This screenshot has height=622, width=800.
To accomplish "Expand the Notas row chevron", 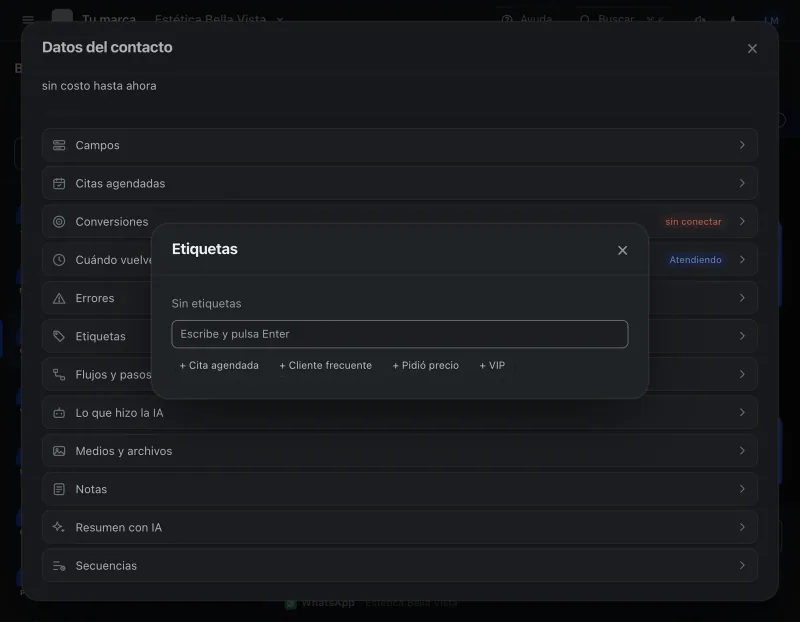I will pyautogui.click(x=742, y=489).
